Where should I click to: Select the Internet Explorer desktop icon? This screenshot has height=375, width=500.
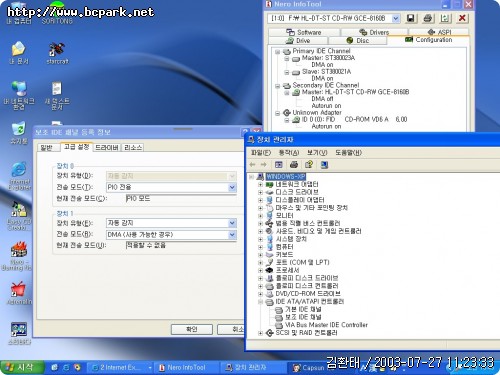pos(19,176)
